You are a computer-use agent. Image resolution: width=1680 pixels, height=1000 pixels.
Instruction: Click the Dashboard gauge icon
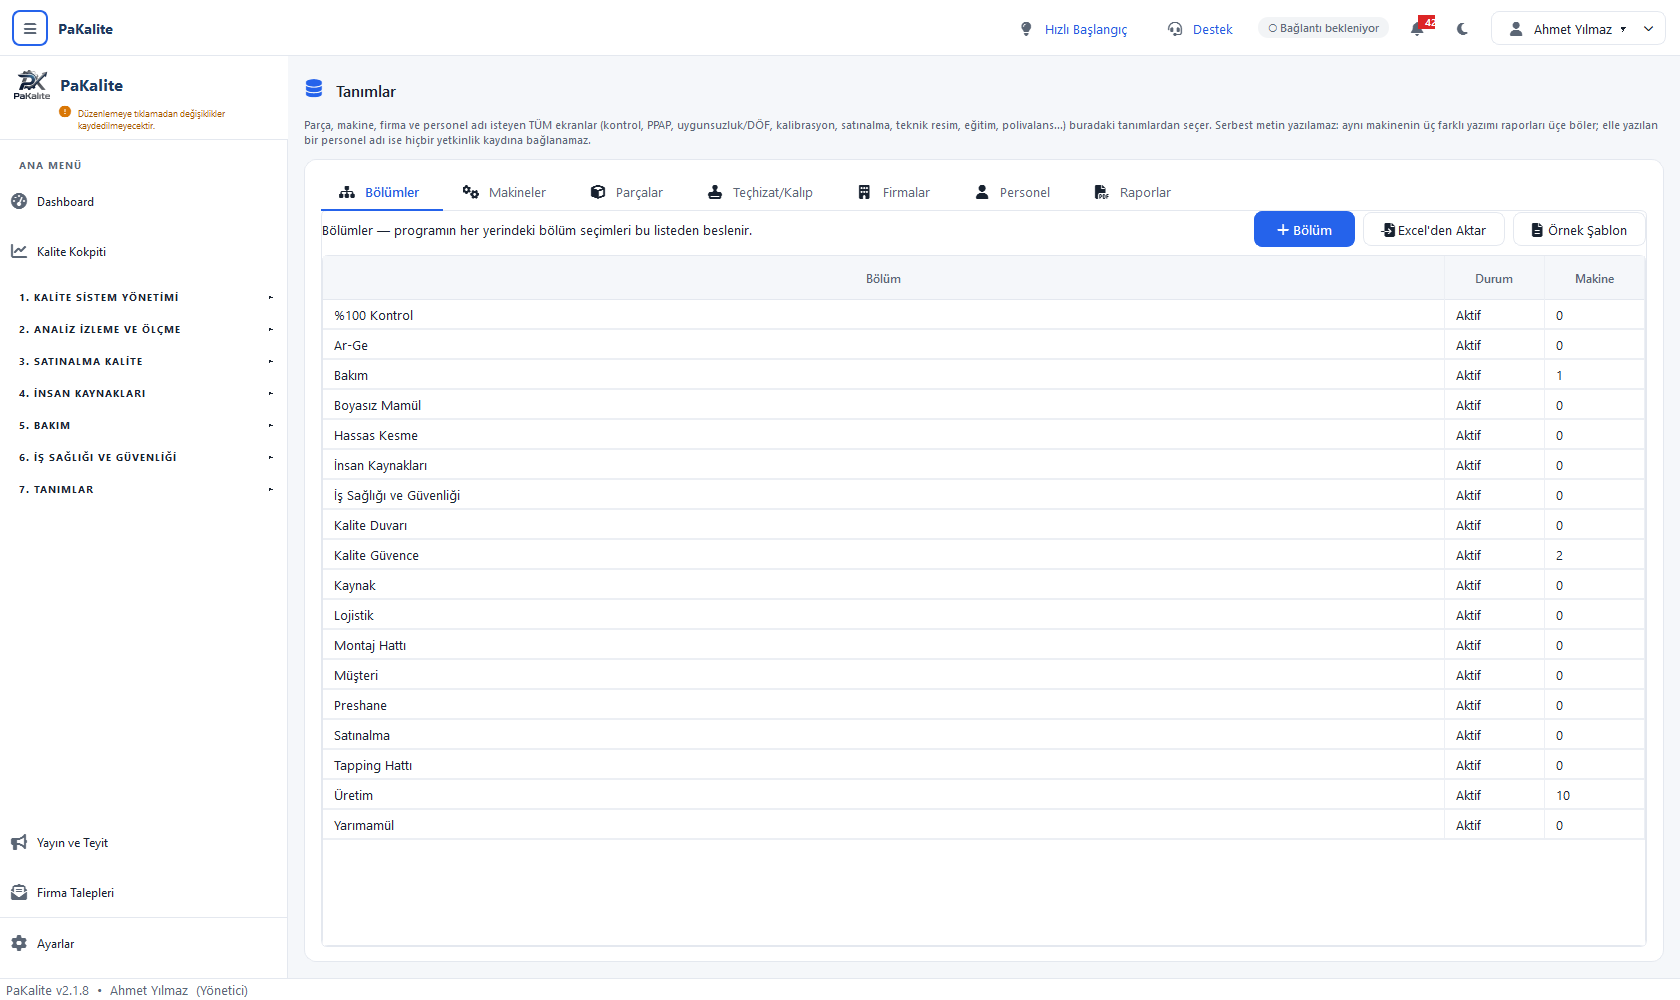(x=19, y=201)
